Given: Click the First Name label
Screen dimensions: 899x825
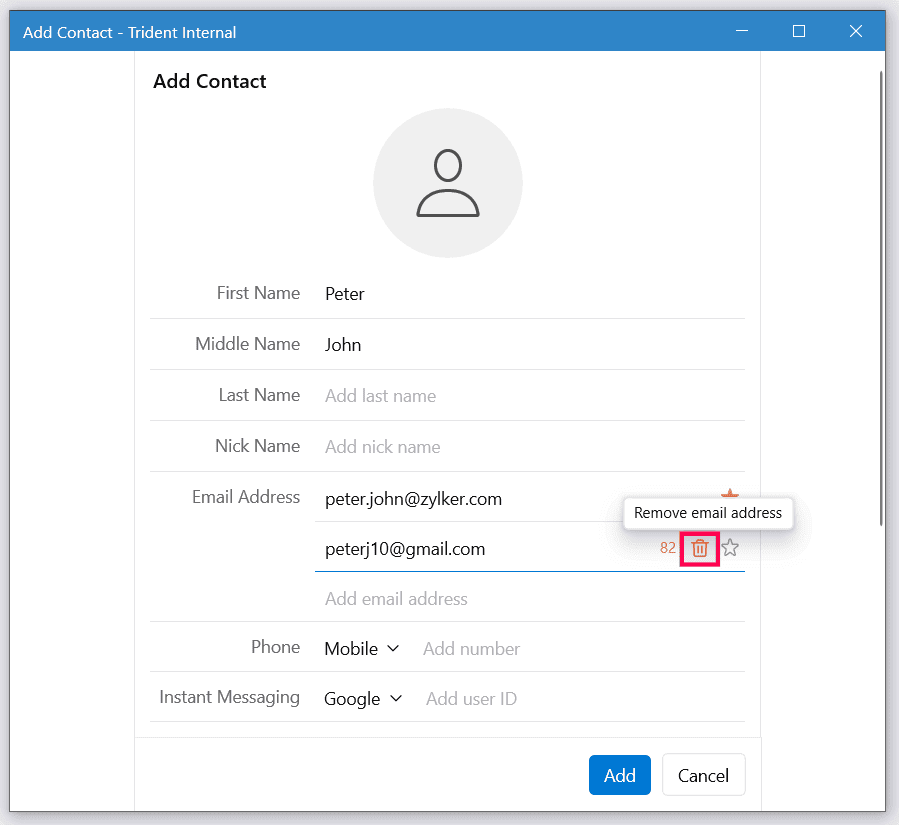Looking at the screenshot, I should click(x=258, y=293).
